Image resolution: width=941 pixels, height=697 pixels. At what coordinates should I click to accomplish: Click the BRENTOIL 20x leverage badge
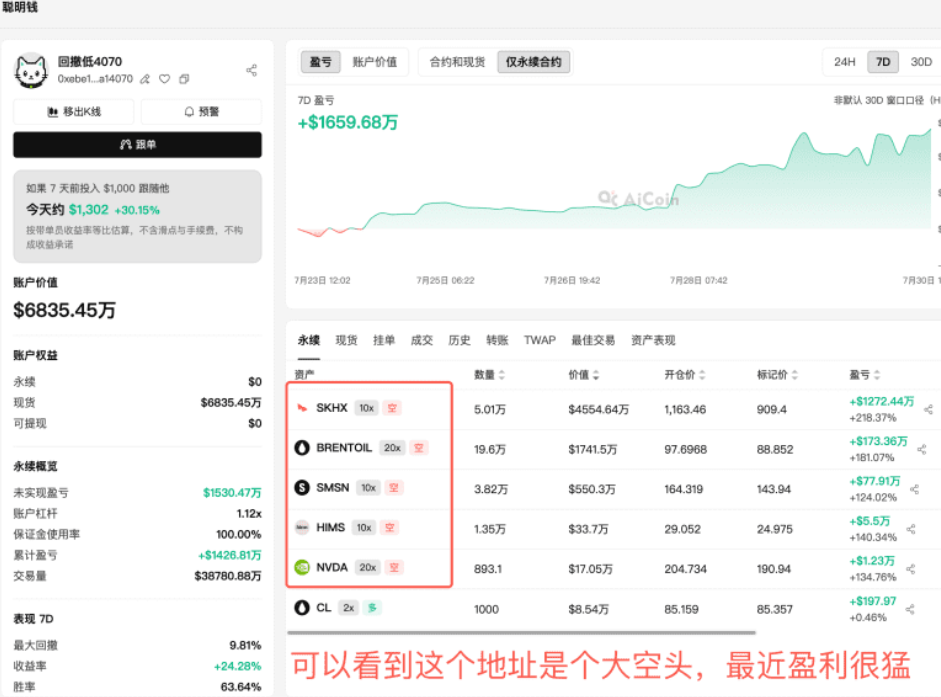[392, 448]
